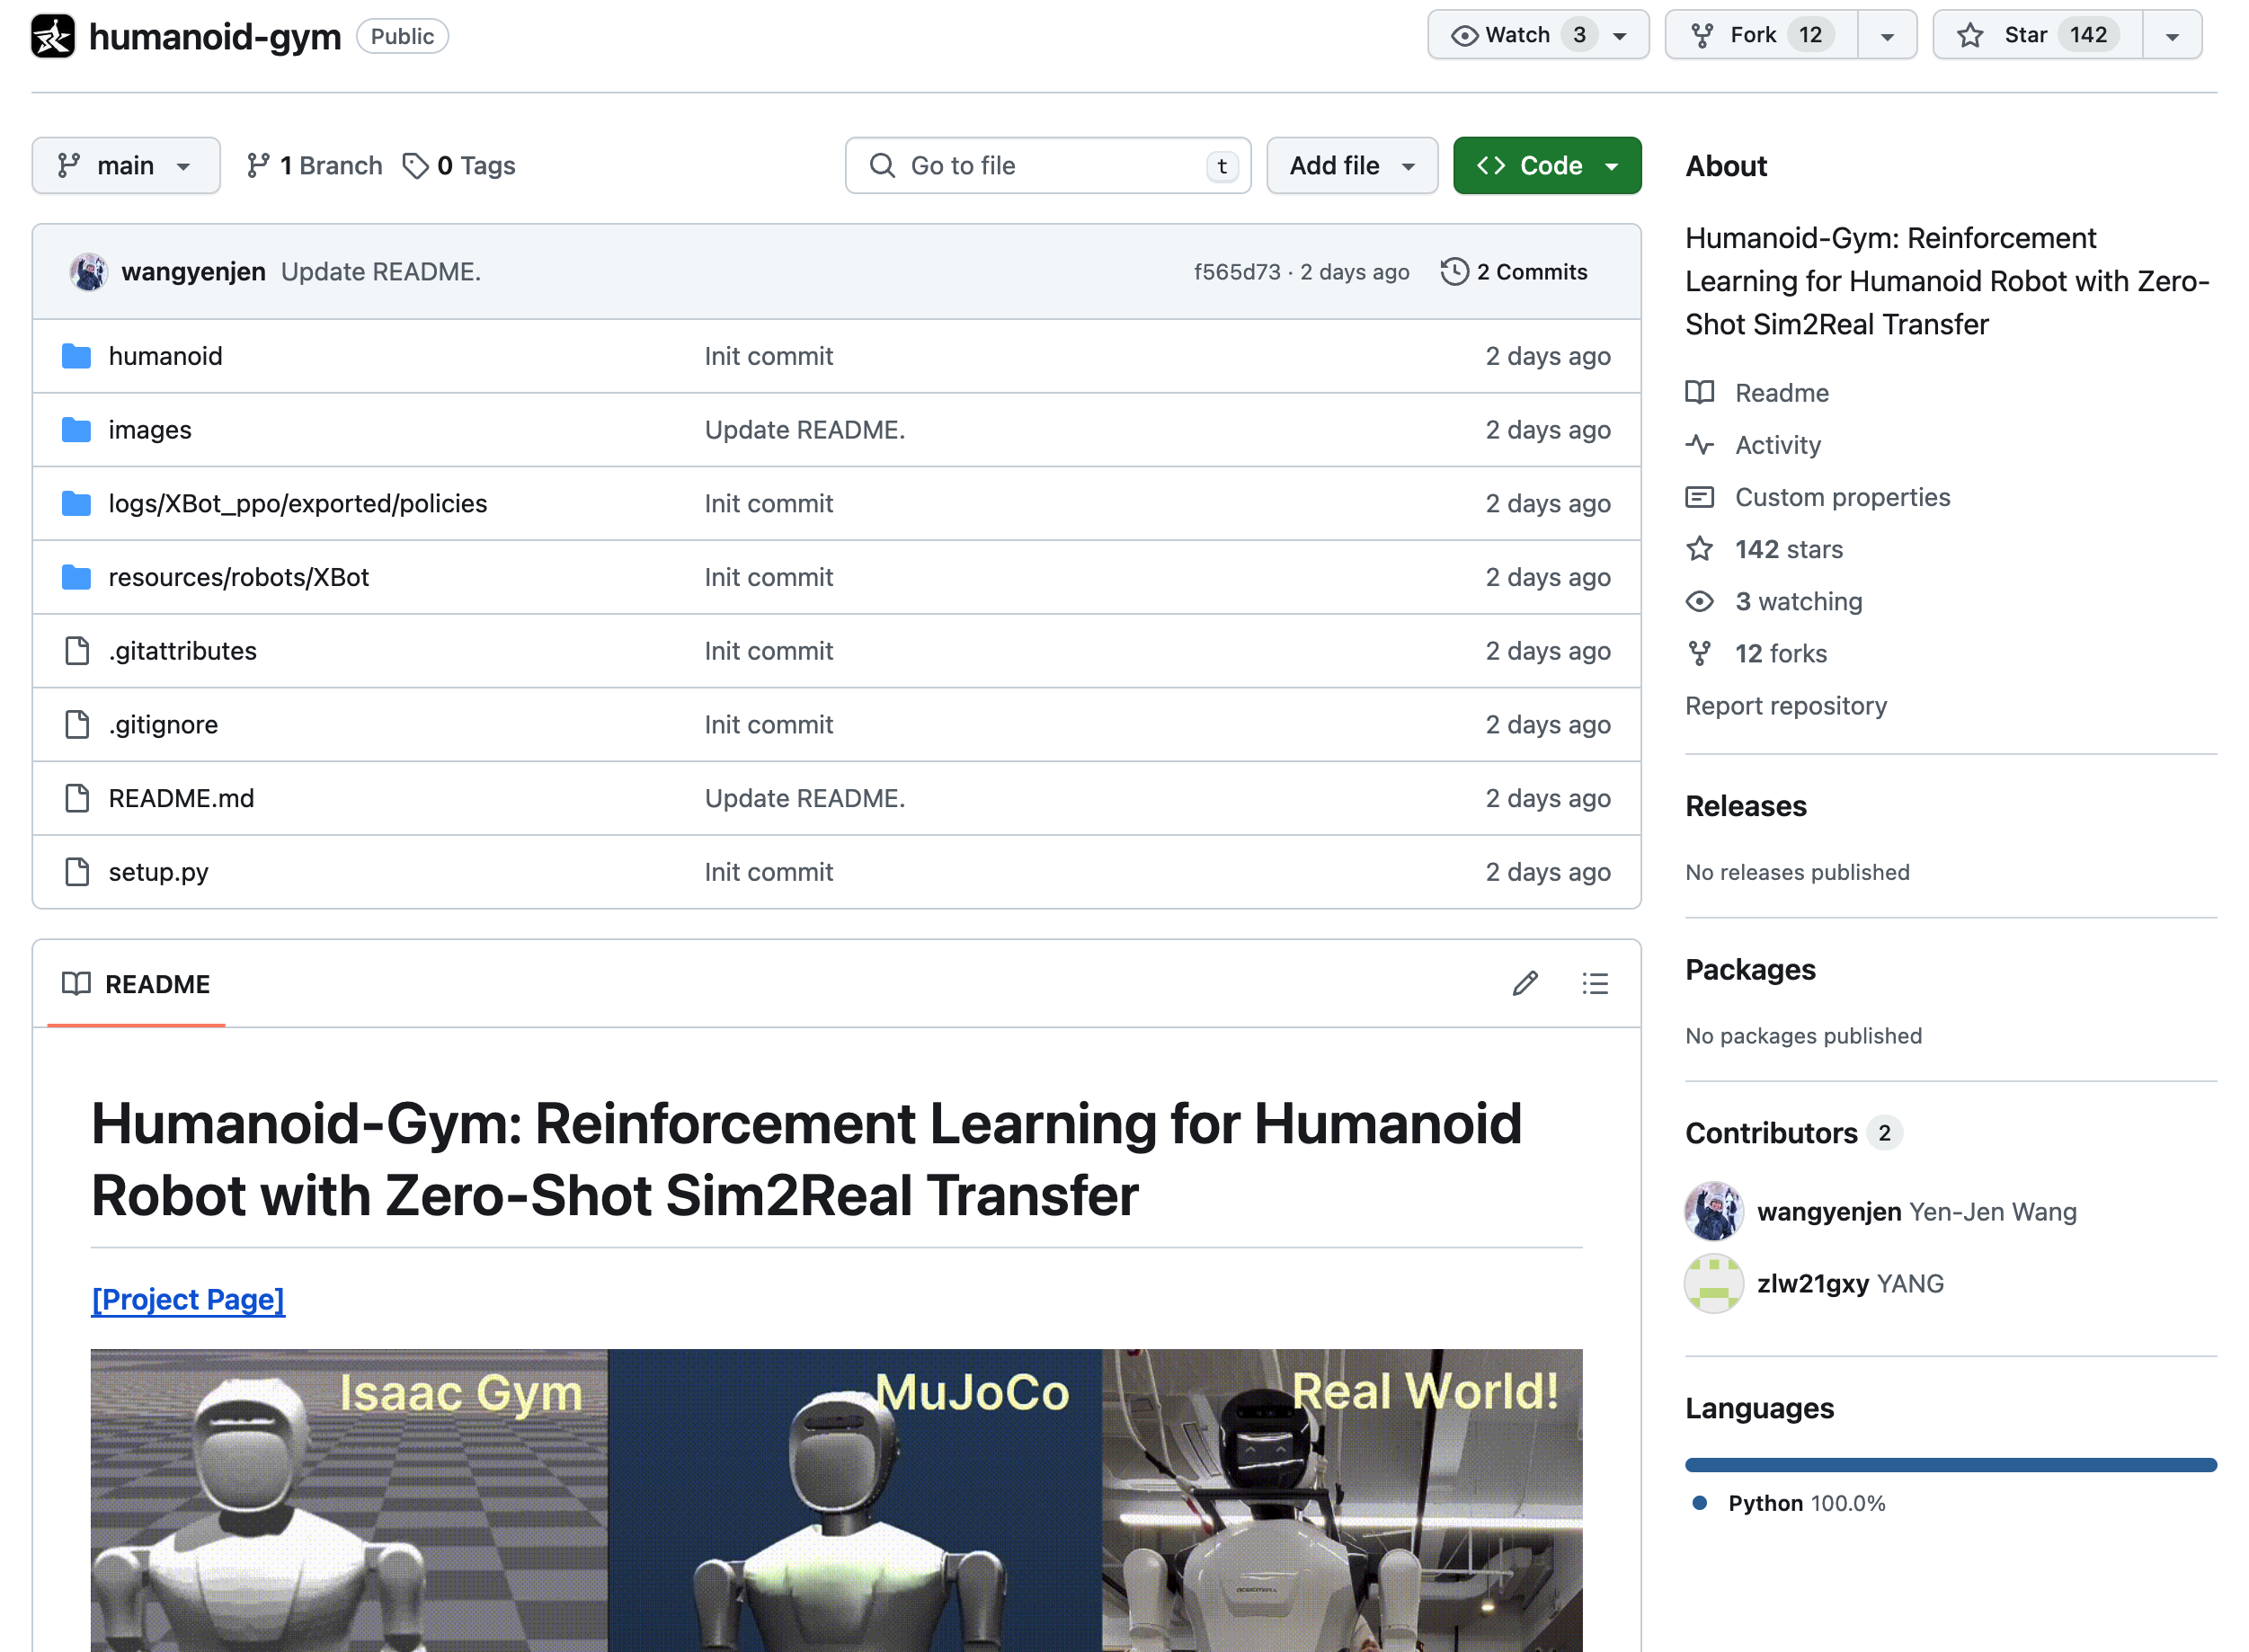Screen dimensions: 2249x1652
Task: Click the README book icon in sidebar
Action: point(1700,393)
